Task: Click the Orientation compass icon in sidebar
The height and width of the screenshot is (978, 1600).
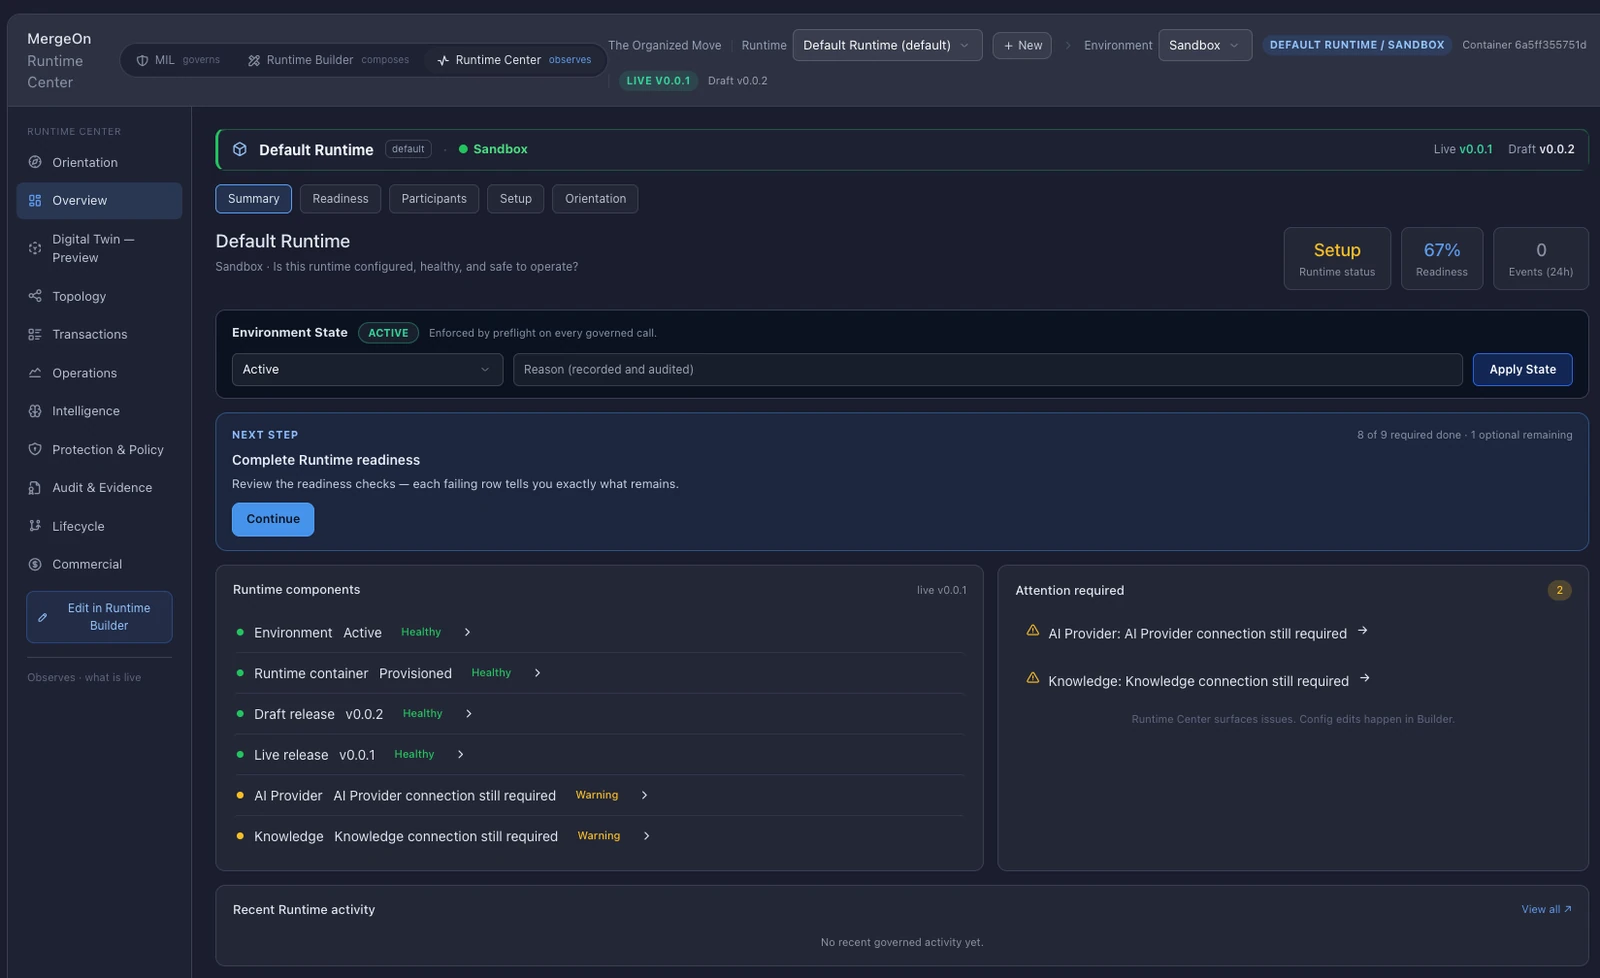Action: click(35, 162)
